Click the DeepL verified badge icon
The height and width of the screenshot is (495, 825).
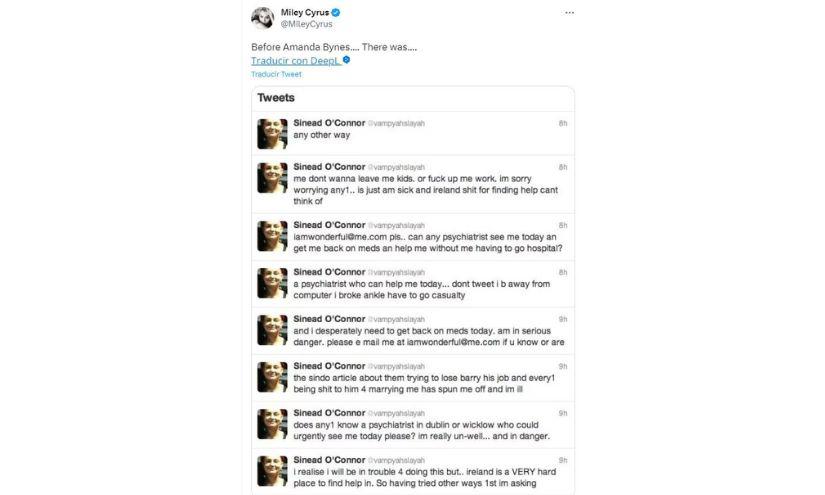346,60
